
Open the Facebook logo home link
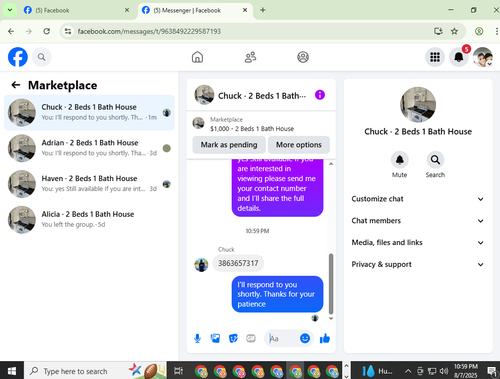(x=18, y=57)
